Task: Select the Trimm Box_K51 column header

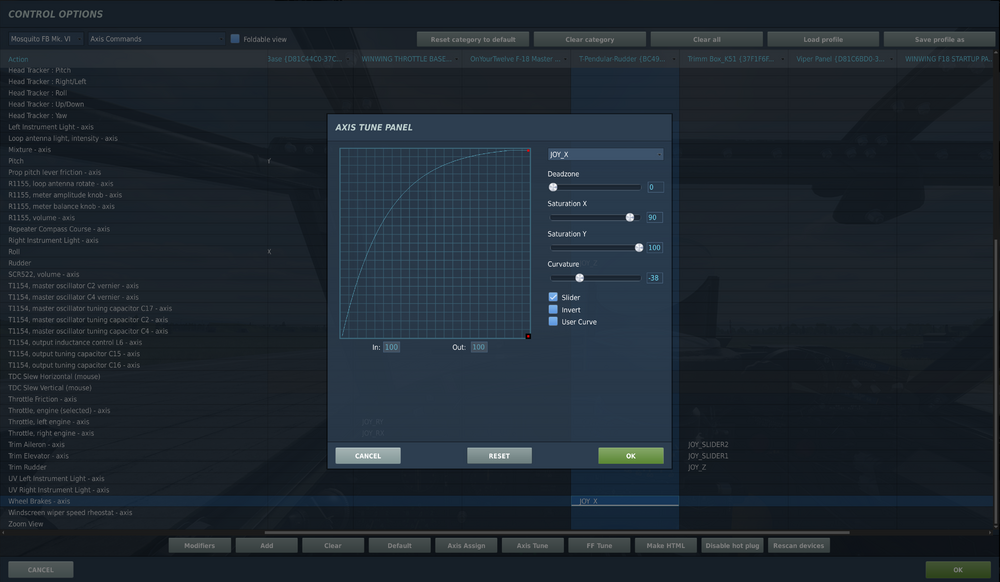Action: (734, 59)
